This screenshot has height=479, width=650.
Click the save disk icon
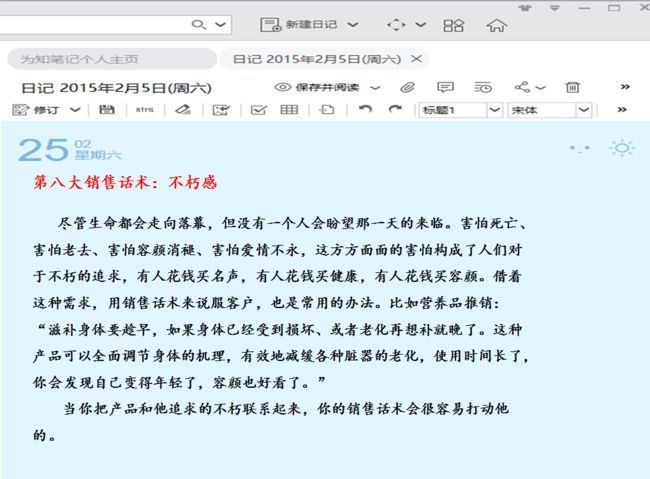[x=107, y=109]
